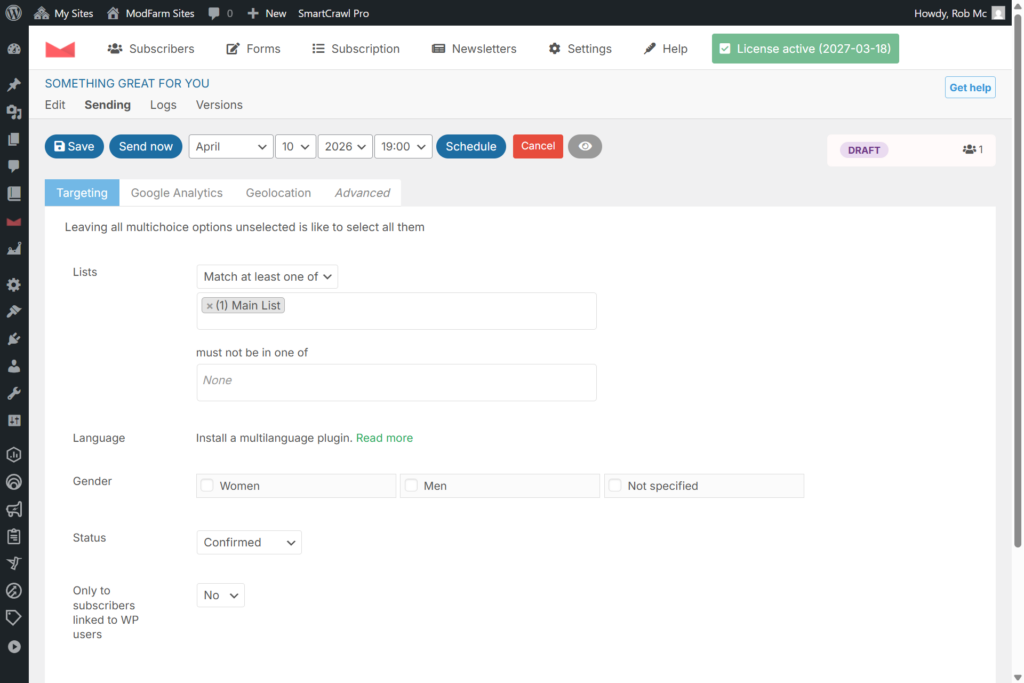Click the Settings gear icon in left sidebar

click(14, 285)
